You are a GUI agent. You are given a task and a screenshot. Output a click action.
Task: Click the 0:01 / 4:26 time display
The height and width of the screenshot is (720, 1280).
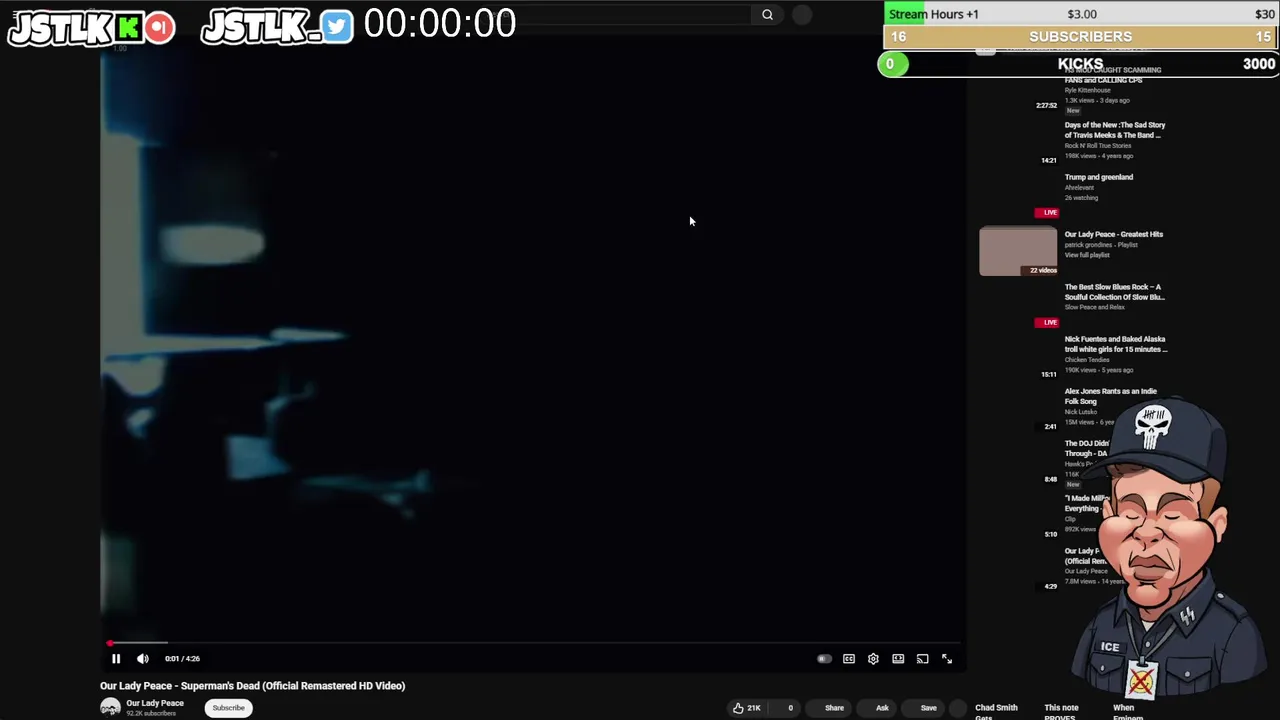[182, 659]
